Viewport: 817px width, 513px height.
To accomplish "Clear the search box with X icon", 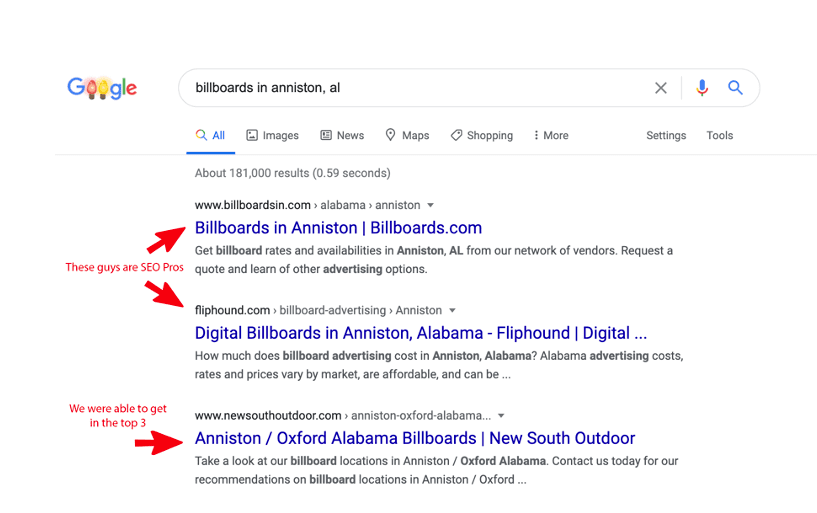I will [661, 88].
